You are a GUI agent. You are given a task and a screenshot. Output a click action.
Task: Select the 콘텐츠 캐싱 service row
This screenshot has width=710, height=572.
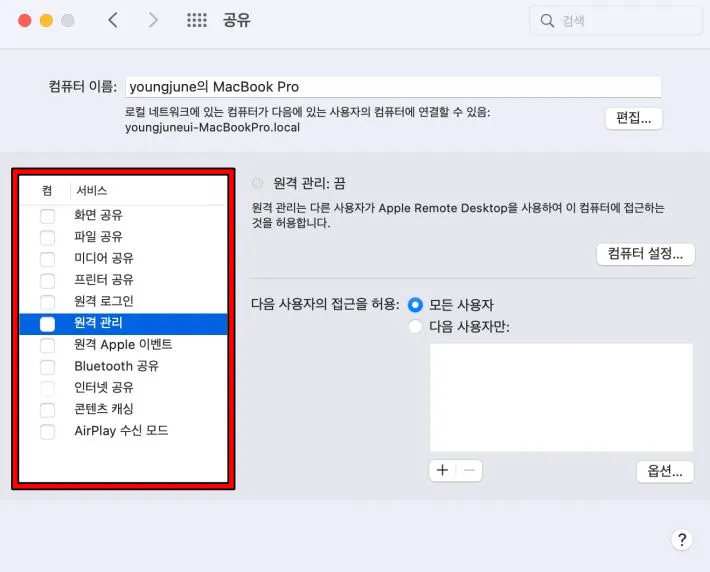pyautogui.click(x=123, y=410)
